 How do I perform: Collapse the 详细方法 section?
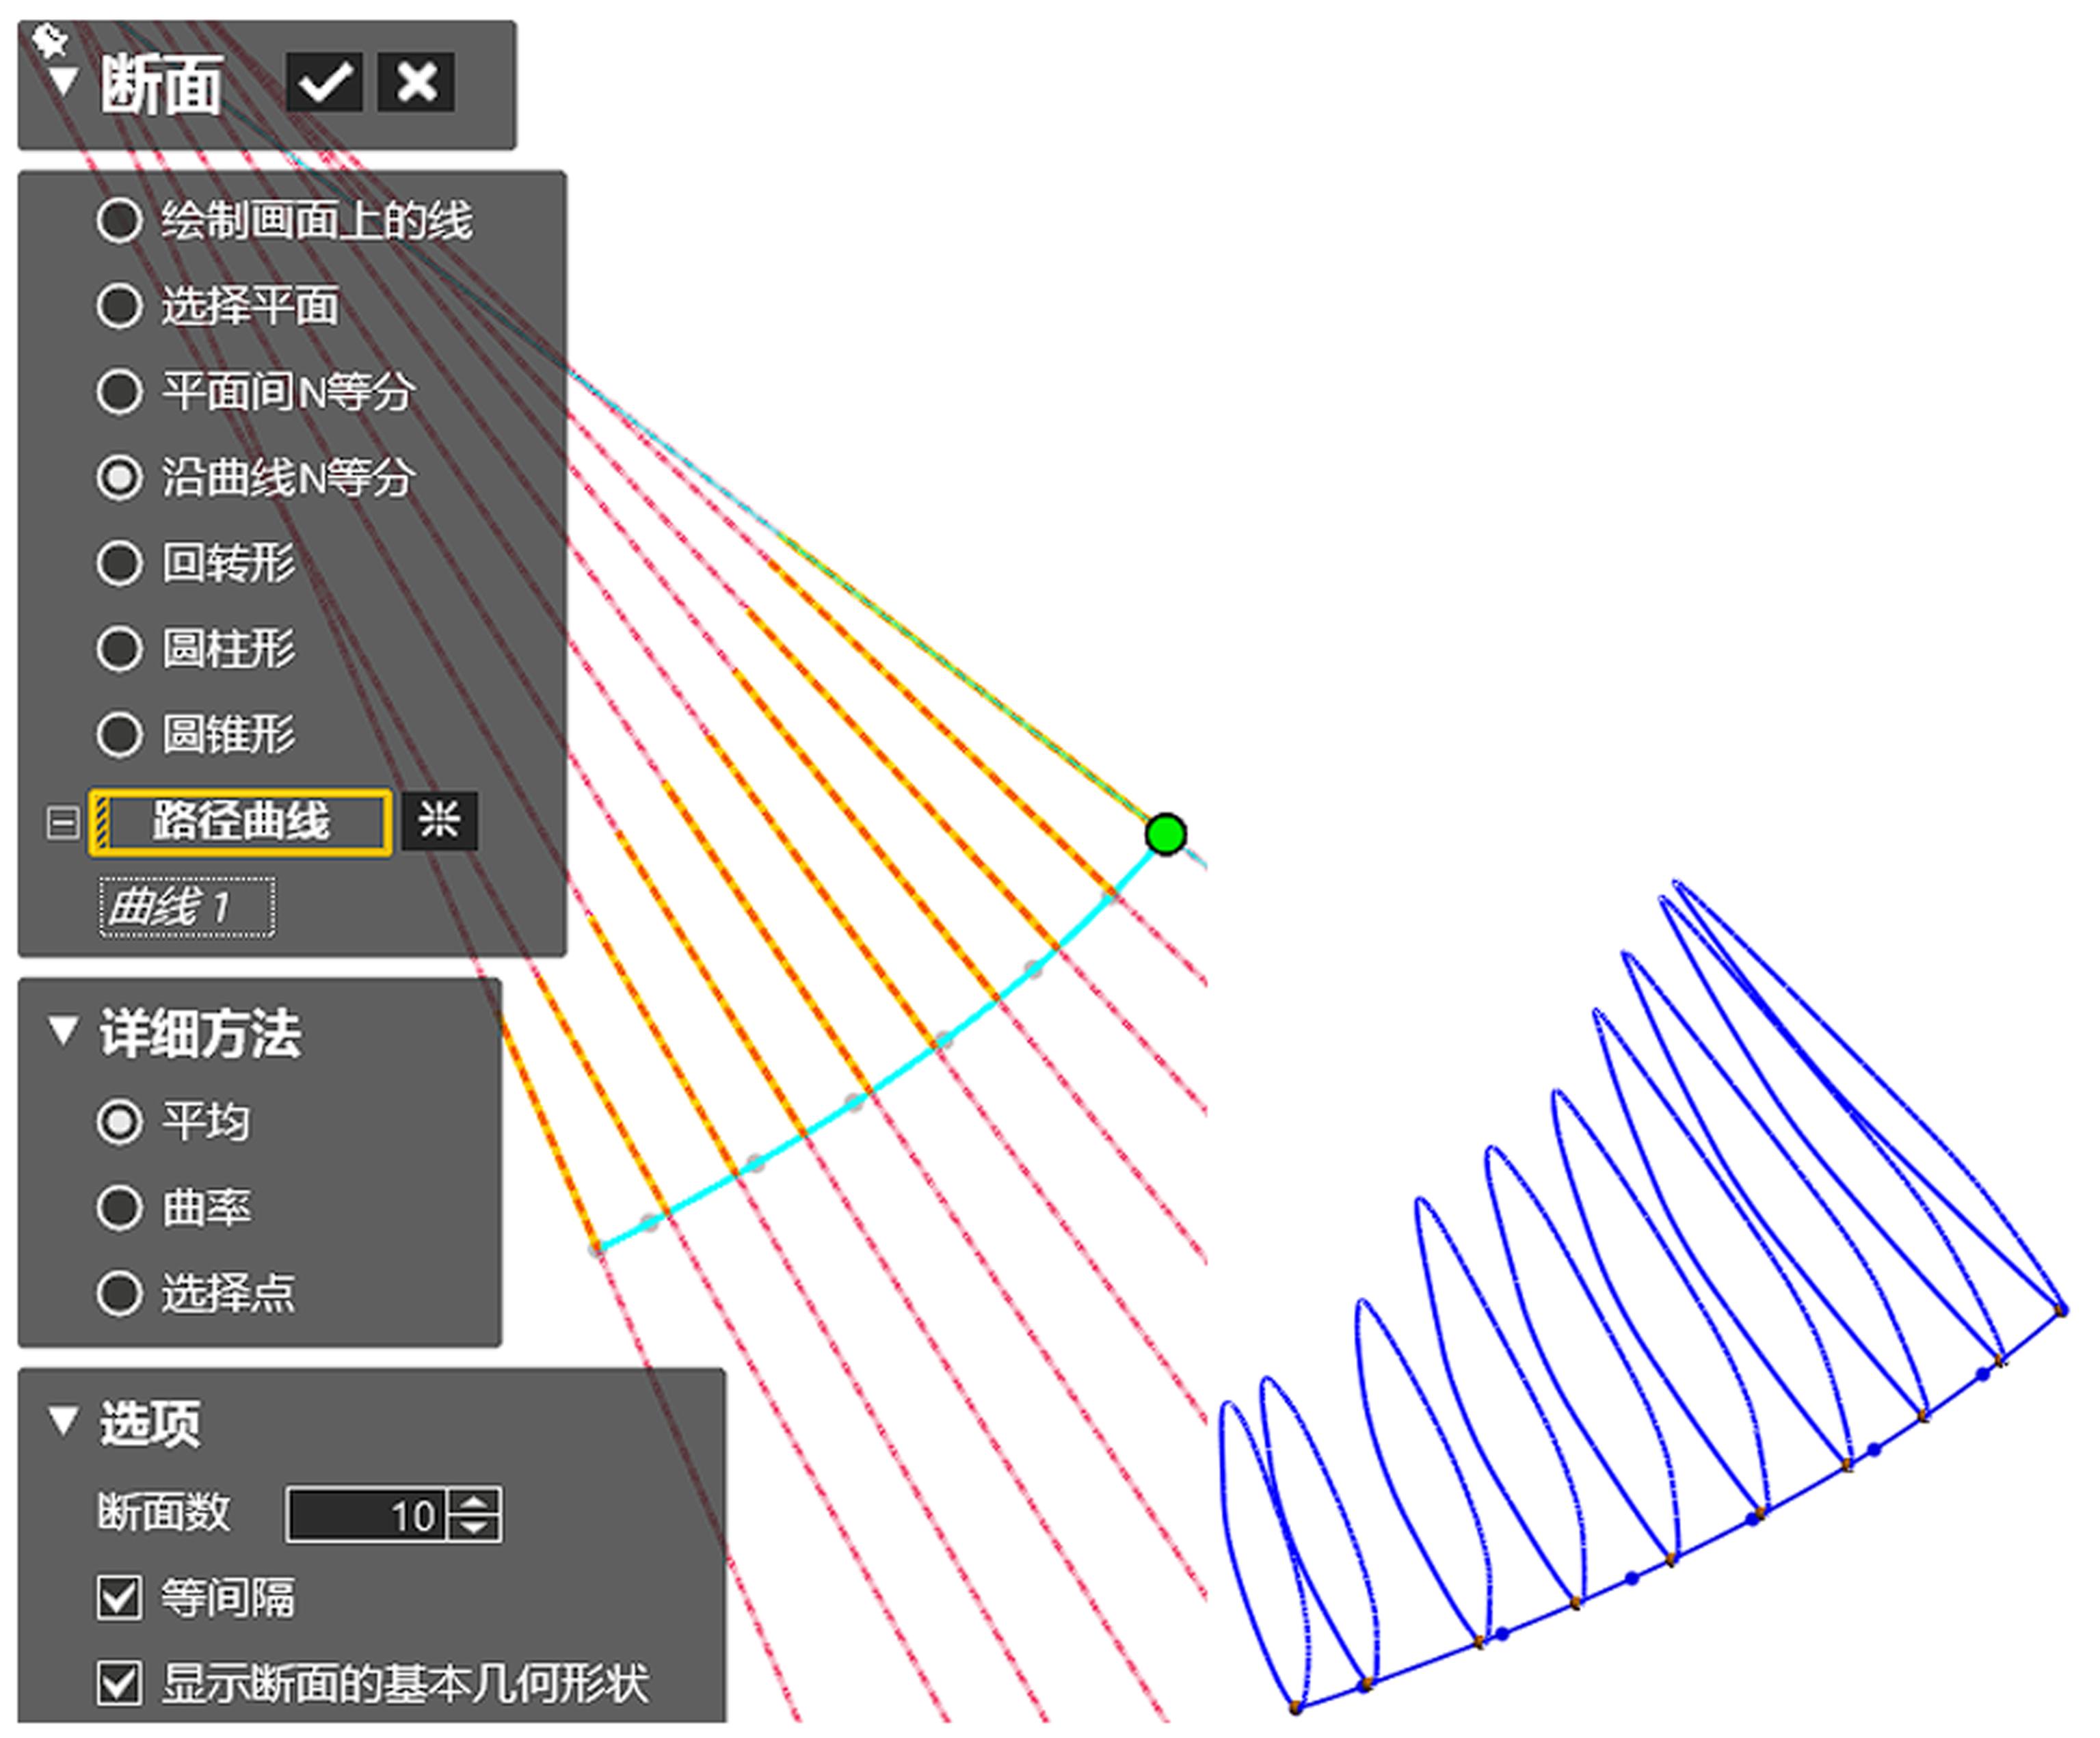(63, 1031)
